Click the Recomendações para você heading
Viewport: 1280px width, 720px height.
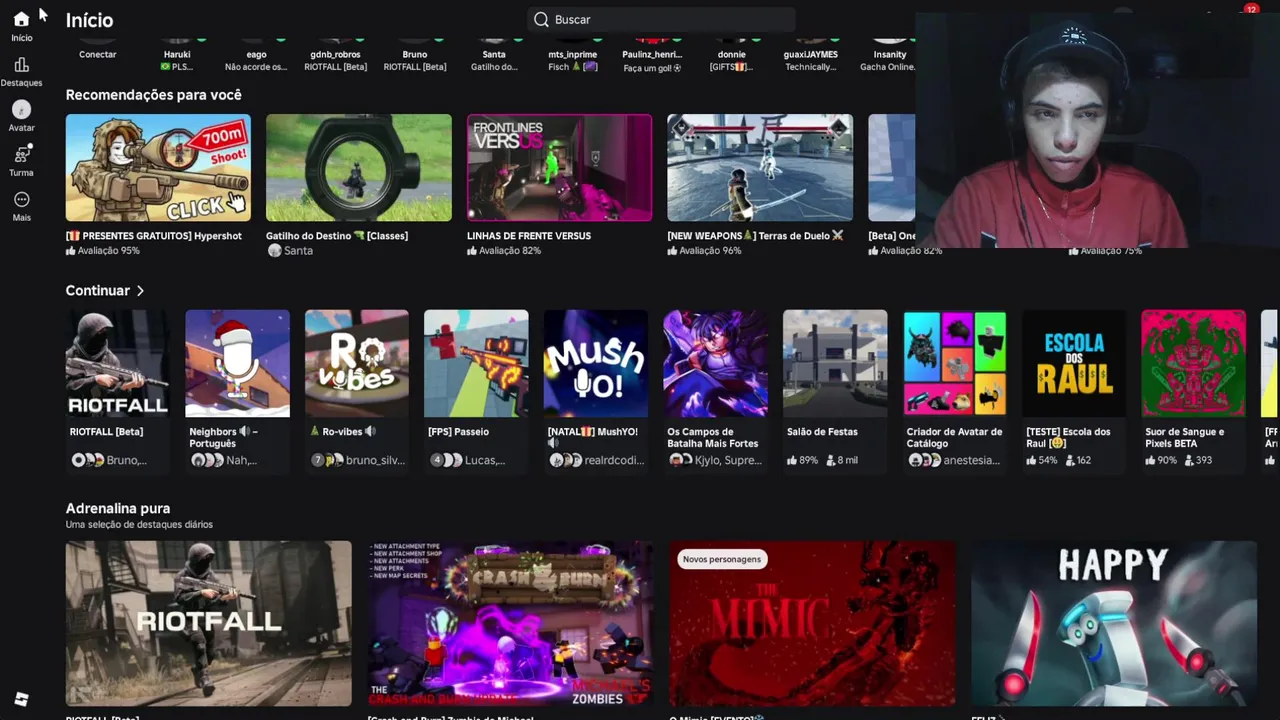(153, 94)
